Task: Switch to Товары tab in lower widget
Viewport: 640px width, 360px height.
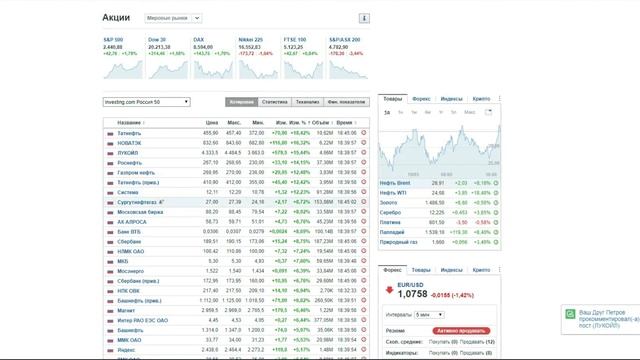Action: (421, 270)
